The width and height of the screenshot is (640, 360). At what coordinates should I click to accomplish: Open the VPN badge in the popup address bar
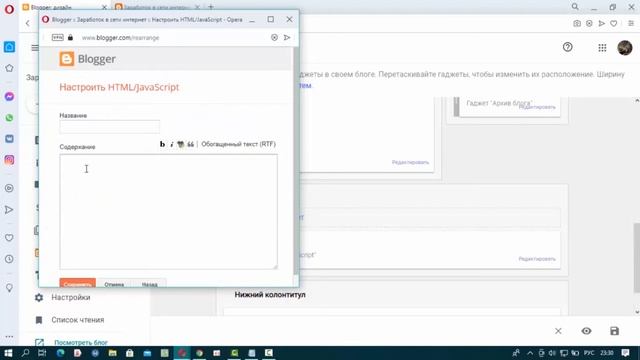[x=58, y=38]
